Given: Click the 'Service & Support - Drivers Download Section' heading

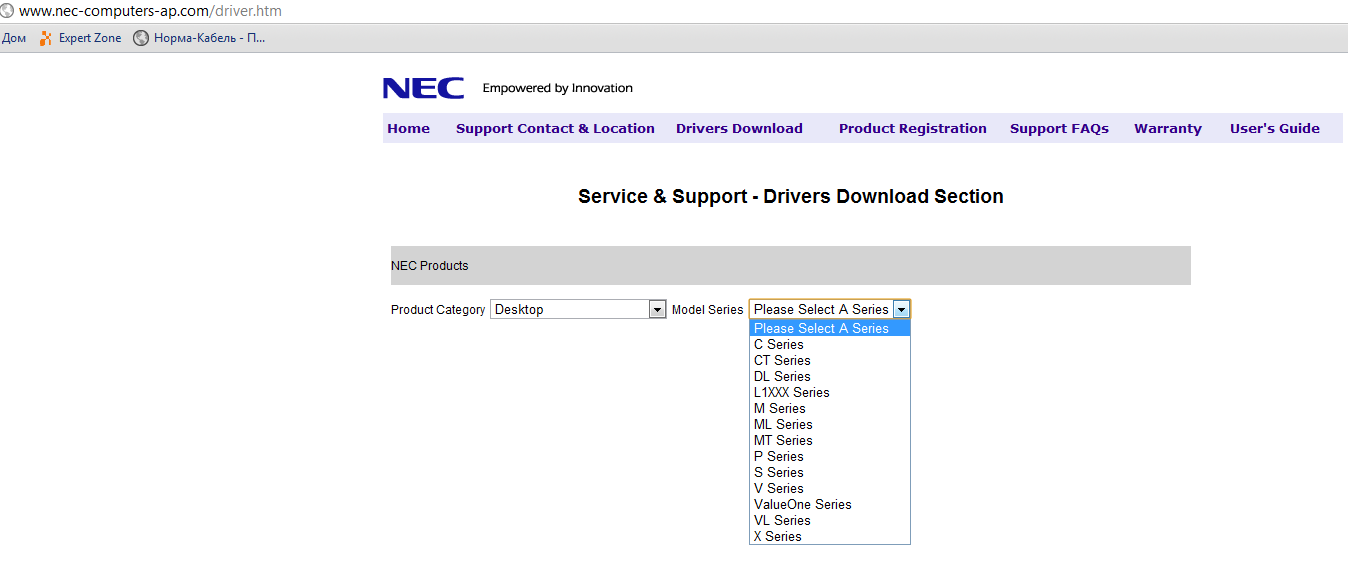Looking at the screenshot, I should 791,196.
